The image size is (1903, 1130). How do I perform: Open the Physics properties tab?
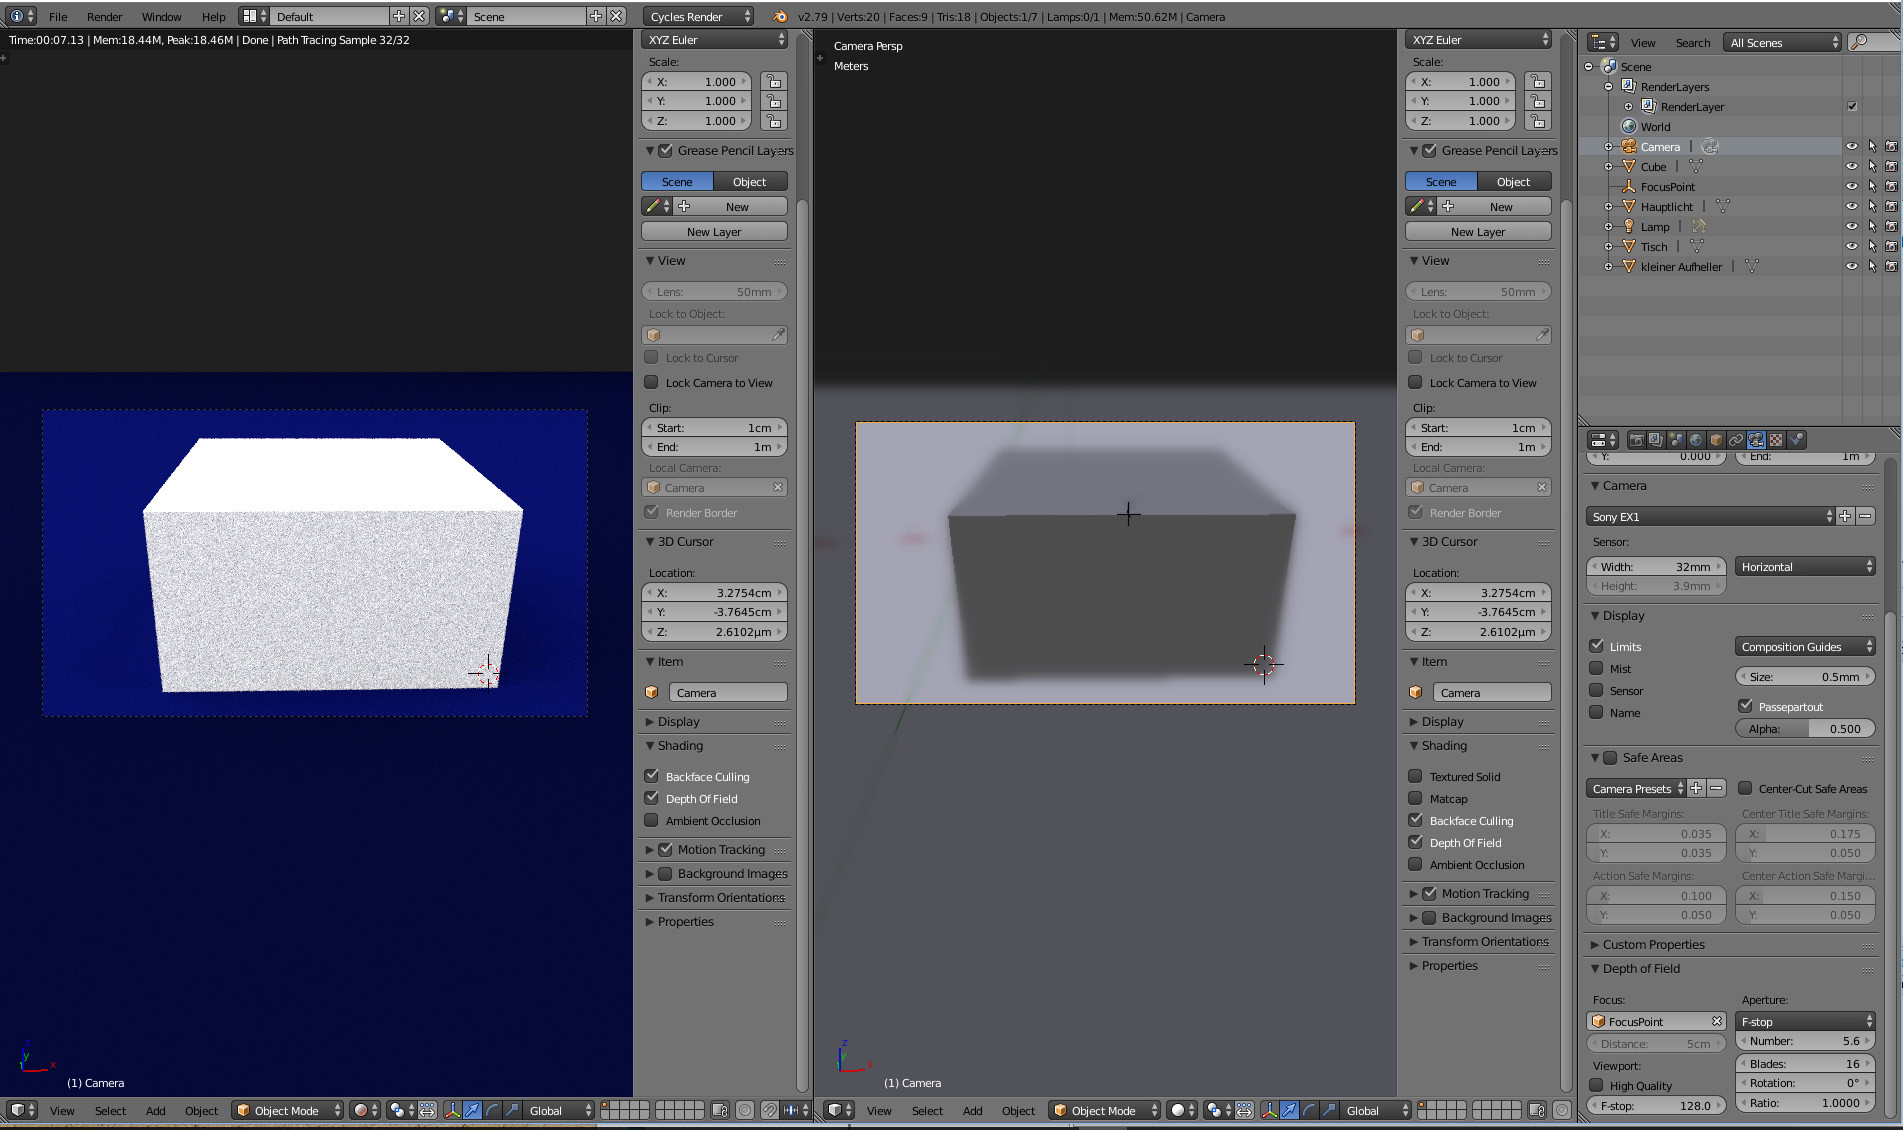point(1796,440)
